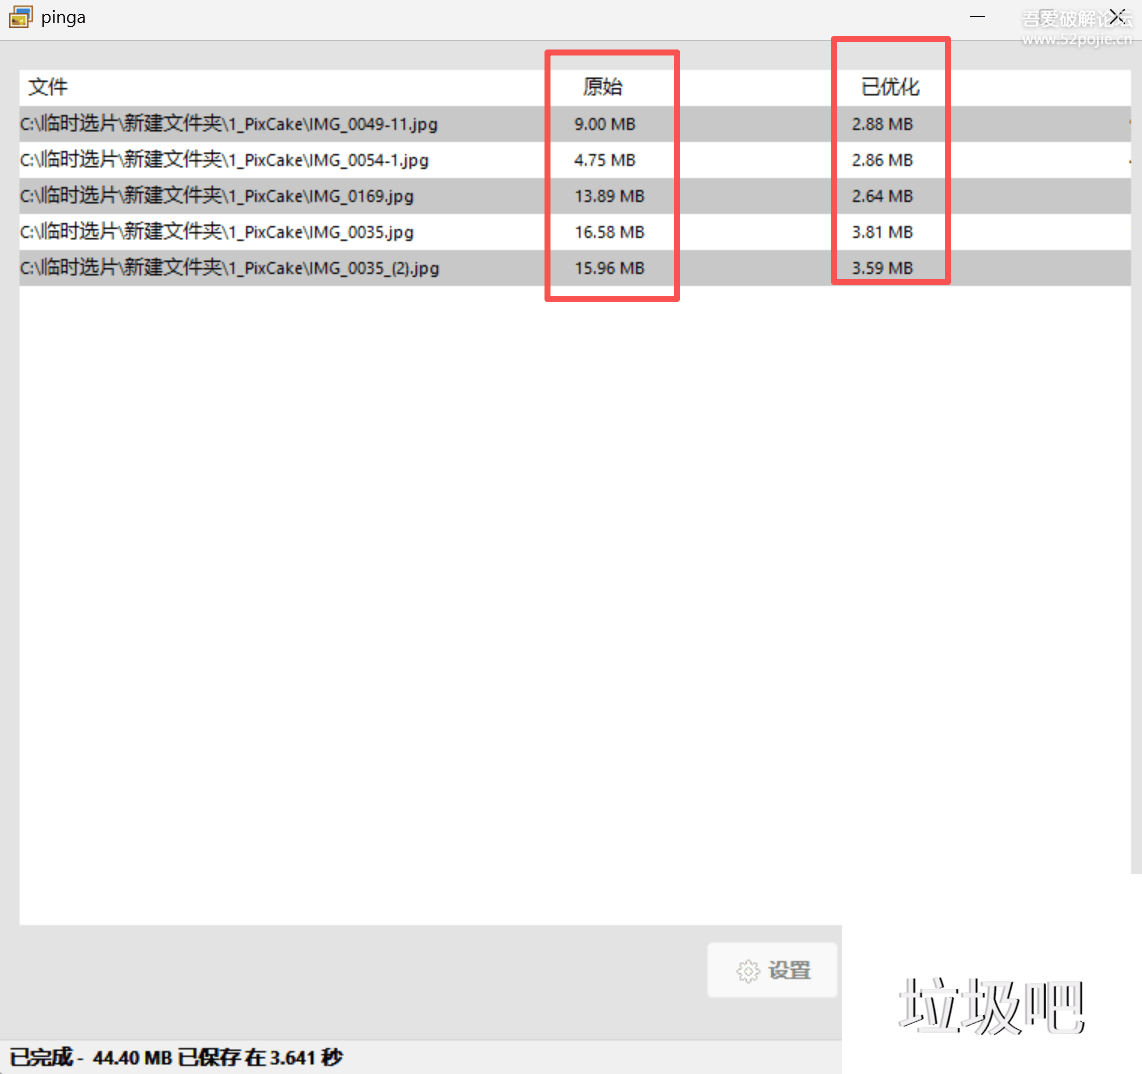Viewport: 1142px width, 1074px height.
Task: Click the empty area below the file list
Action: pos(430,600)
